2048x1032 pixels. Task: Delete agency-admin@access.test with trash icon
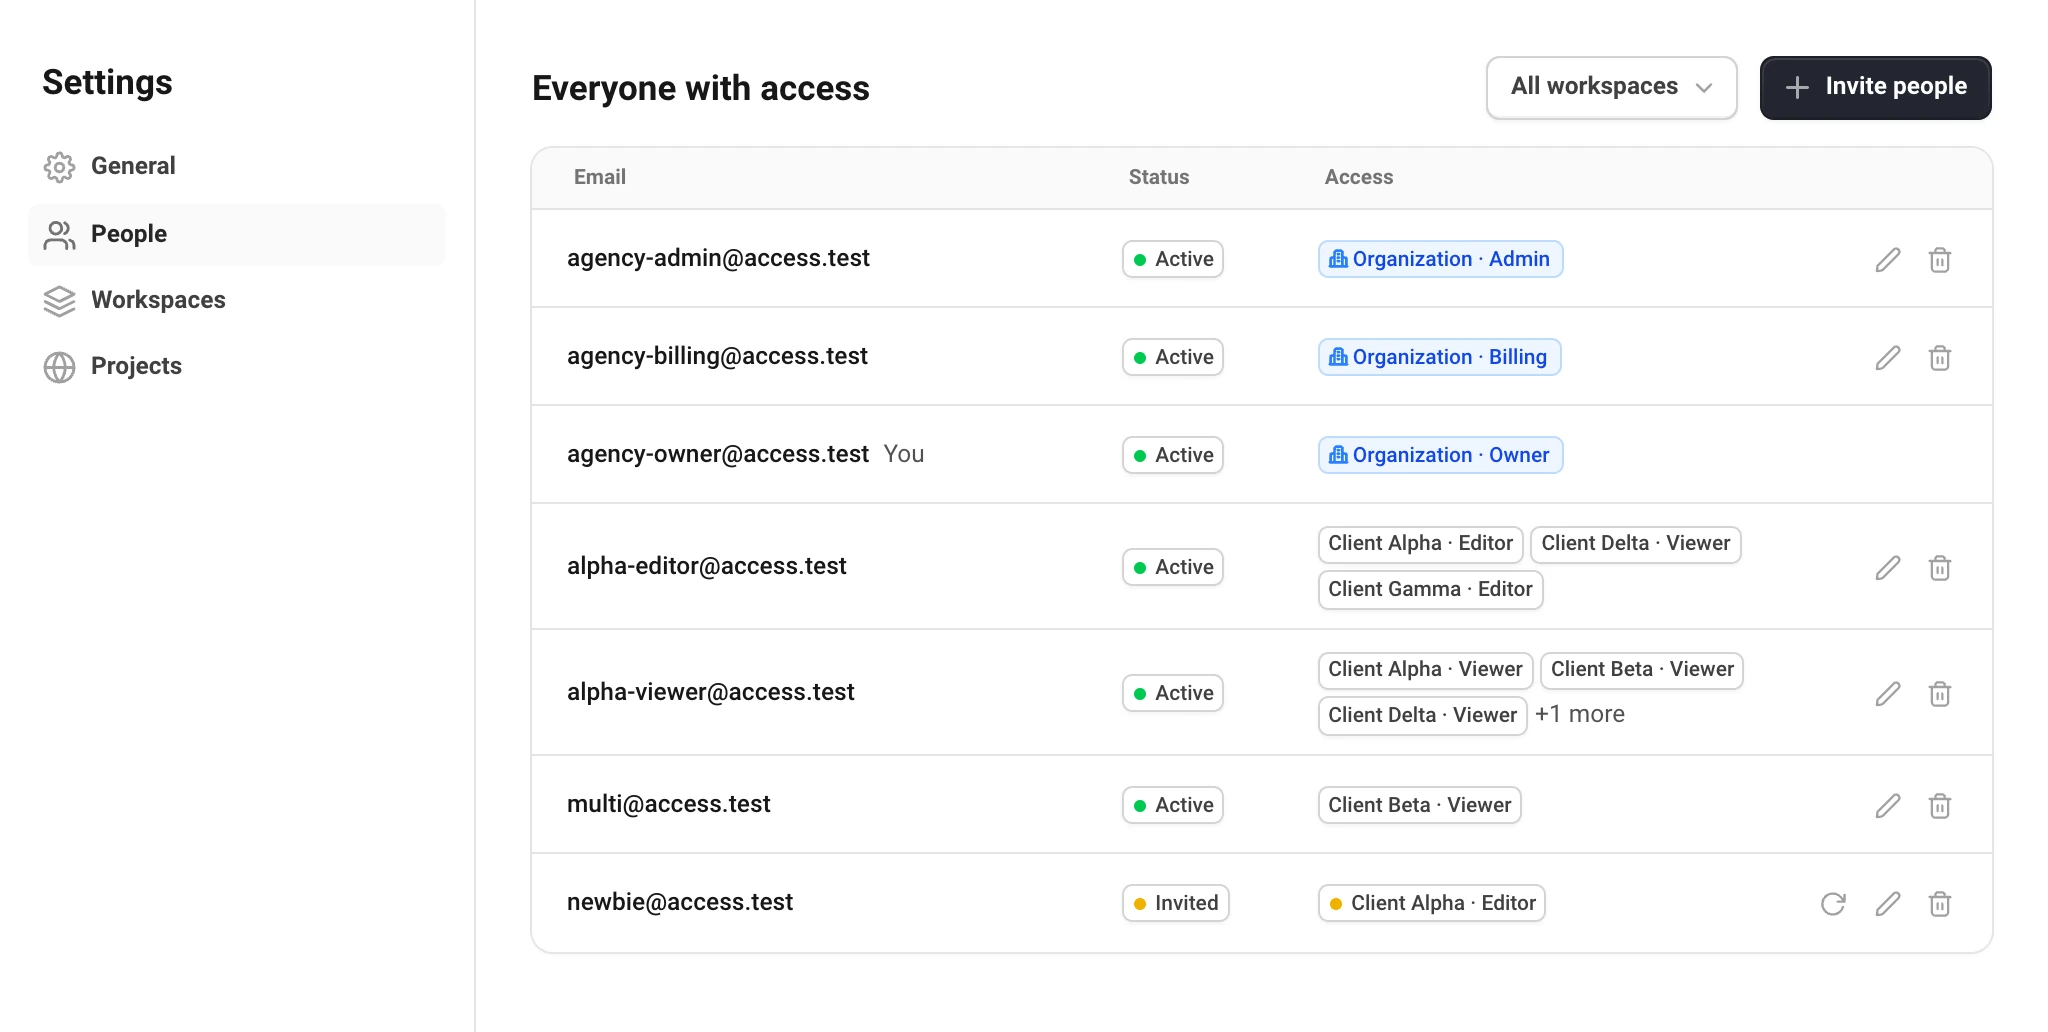pos(1939,260)
